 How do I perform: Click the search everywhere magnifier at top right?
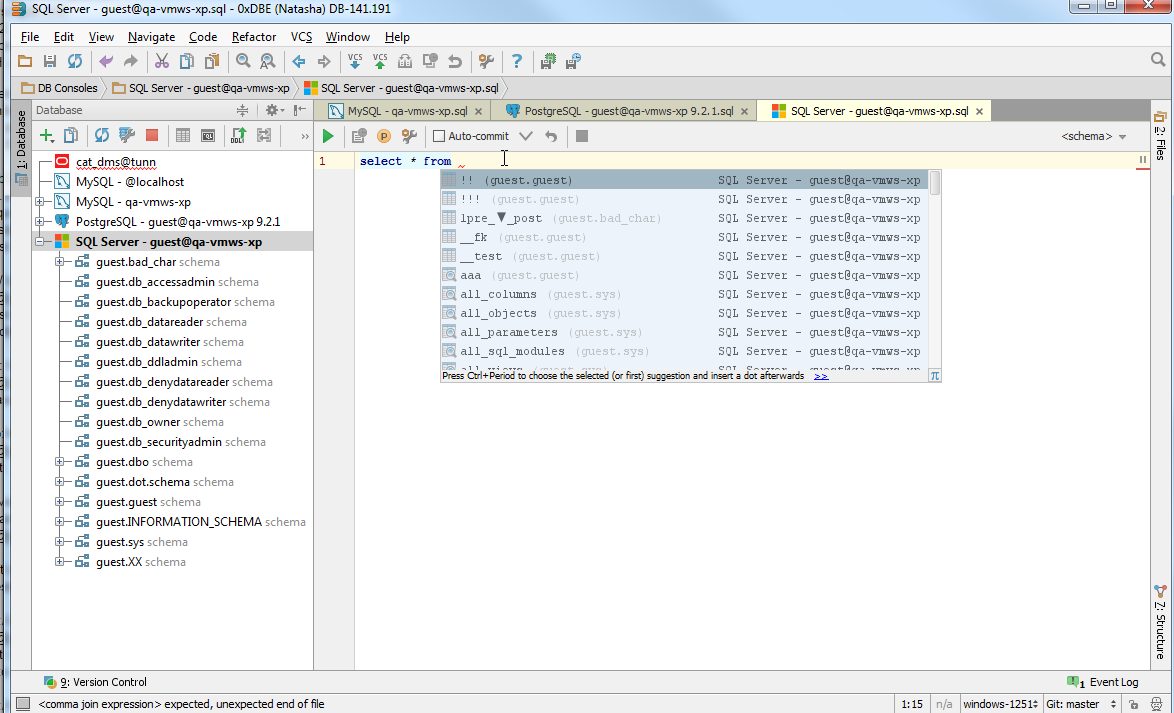point(1158,59)
